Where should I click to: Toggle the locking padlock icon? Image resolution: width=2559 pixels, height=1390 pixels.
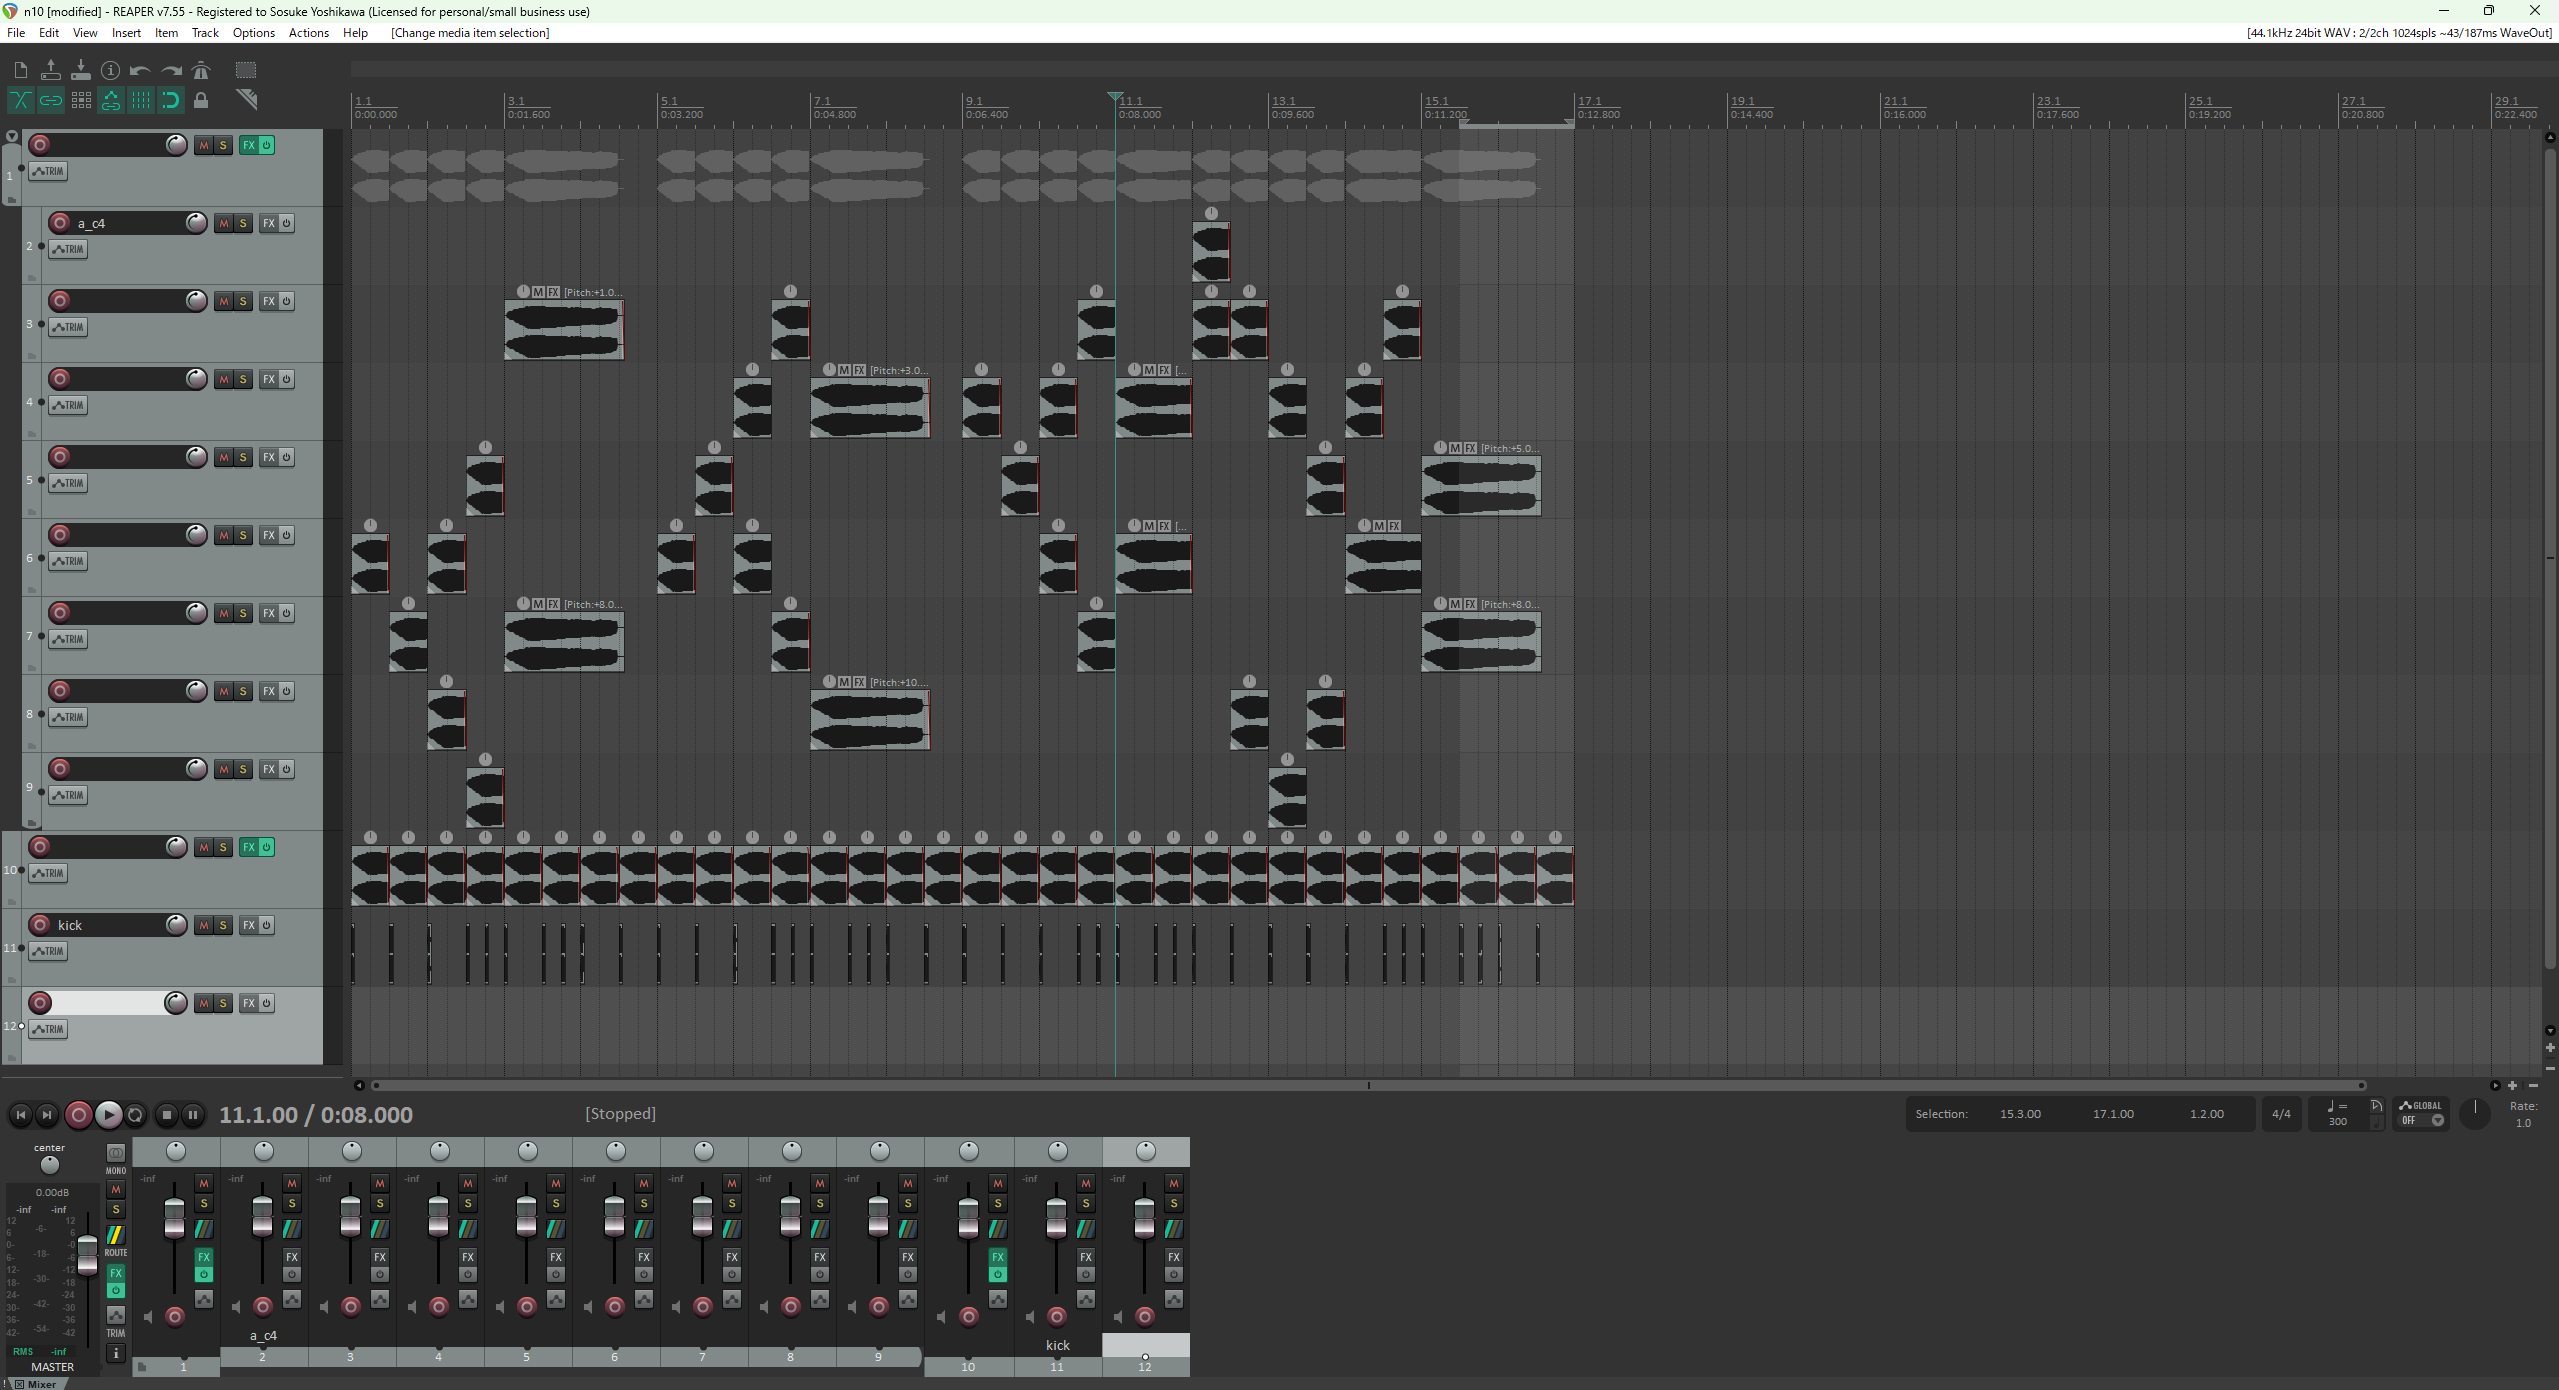click(x=201, y=100)
